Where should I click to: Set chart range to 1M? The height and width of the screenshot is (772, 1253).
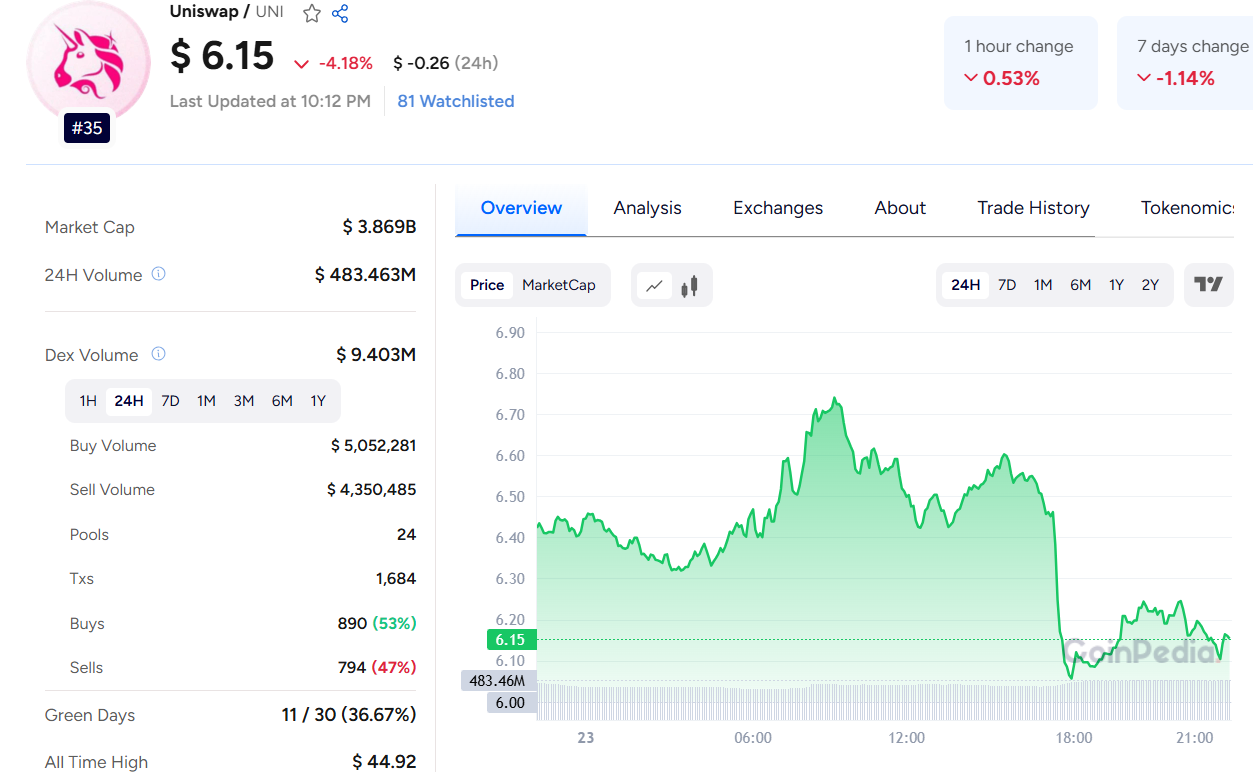tap(1043, 285)
